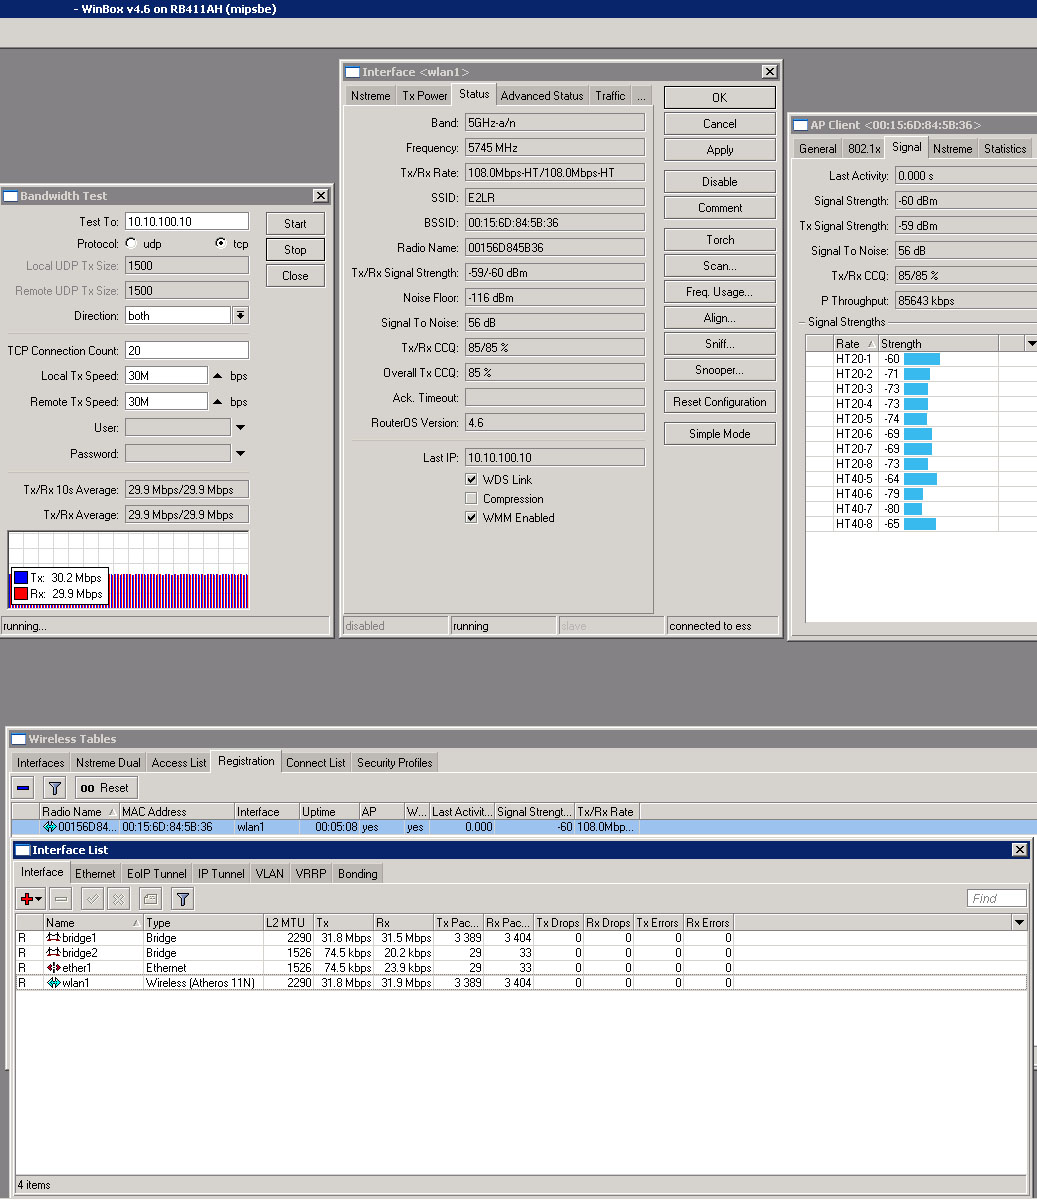Viewport: 1037px width, 1200px height.
Task: Click the Local Tx Speed up arrow
Action: click(x=218, y=376)
